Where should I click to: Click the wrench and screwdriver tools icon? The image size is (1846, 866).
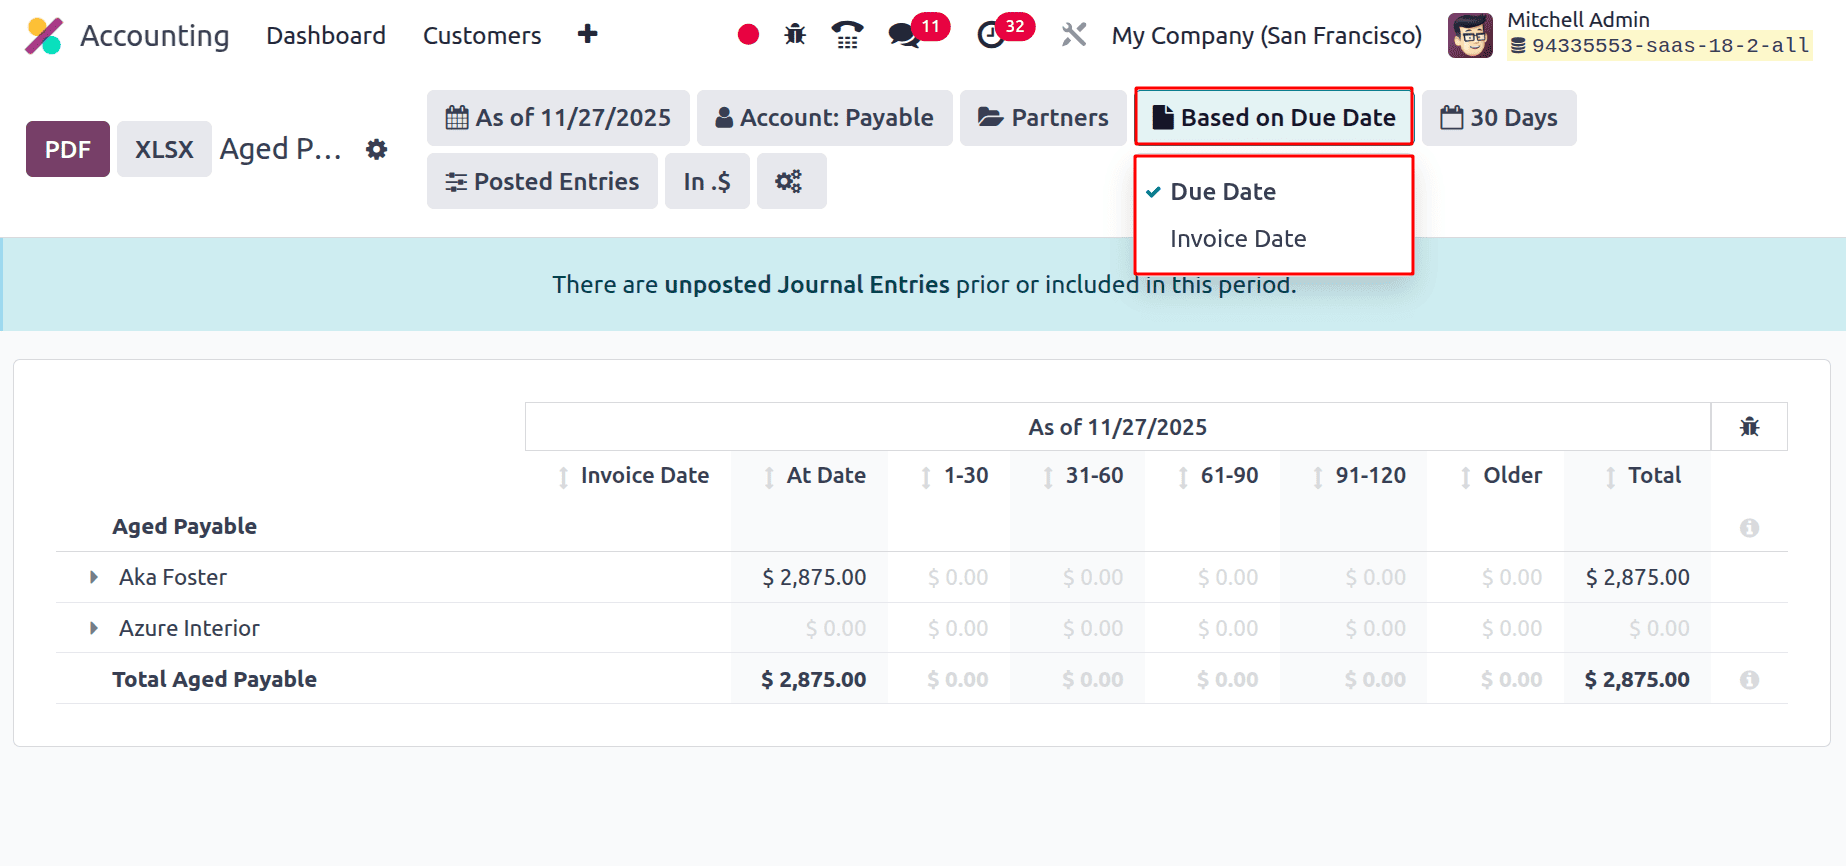pos(1074,35)
